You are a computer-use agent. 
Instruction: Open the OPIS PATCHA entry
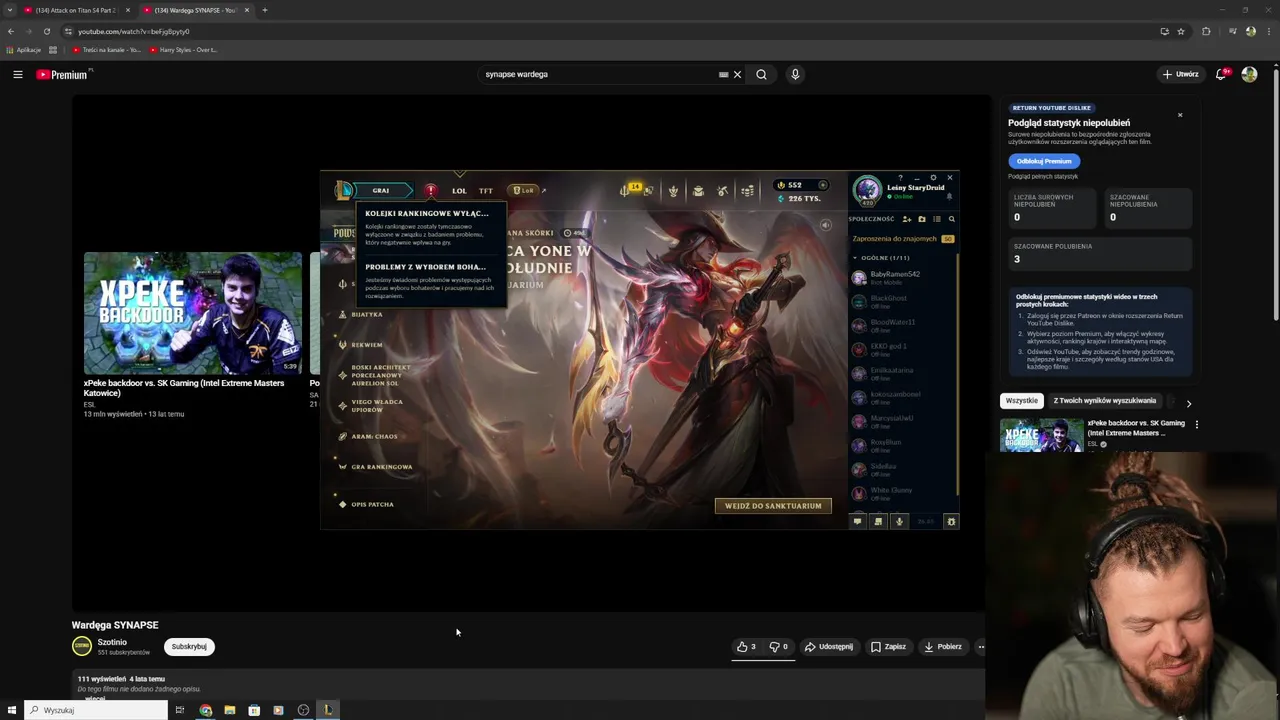point(372,504)
